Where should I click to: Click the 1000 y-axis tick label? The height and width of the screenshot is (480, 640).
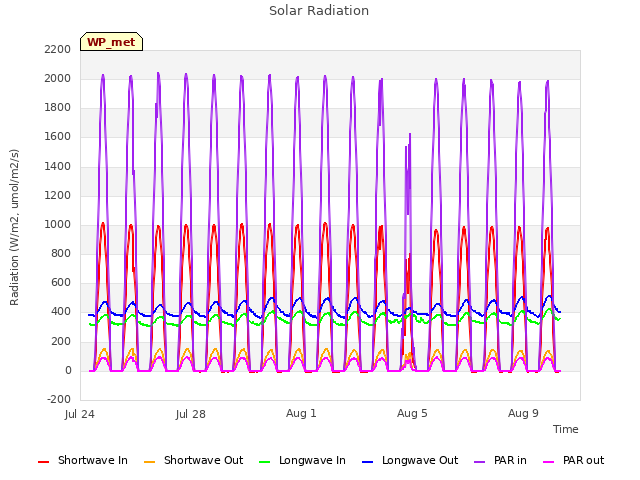58,224
